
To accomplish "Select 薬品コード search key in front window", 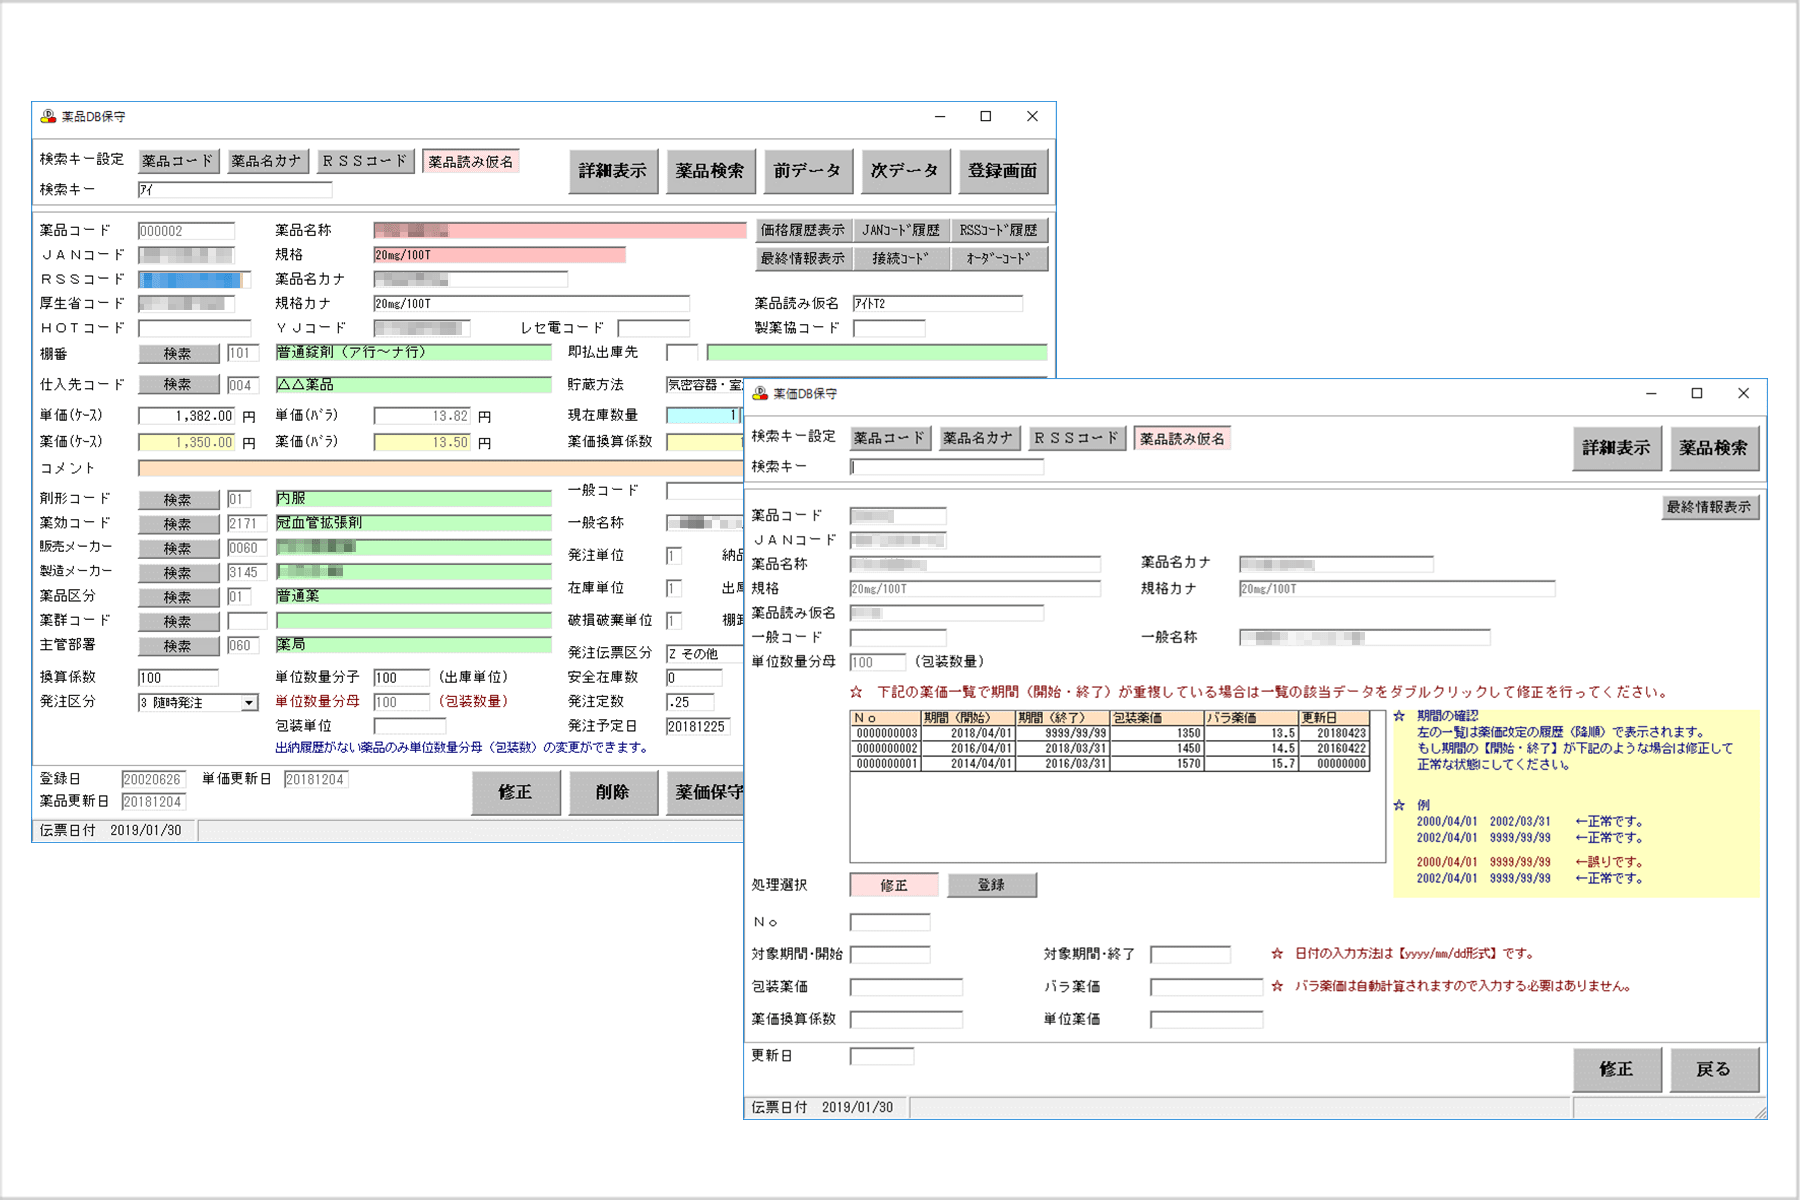I will coord(889,438).
